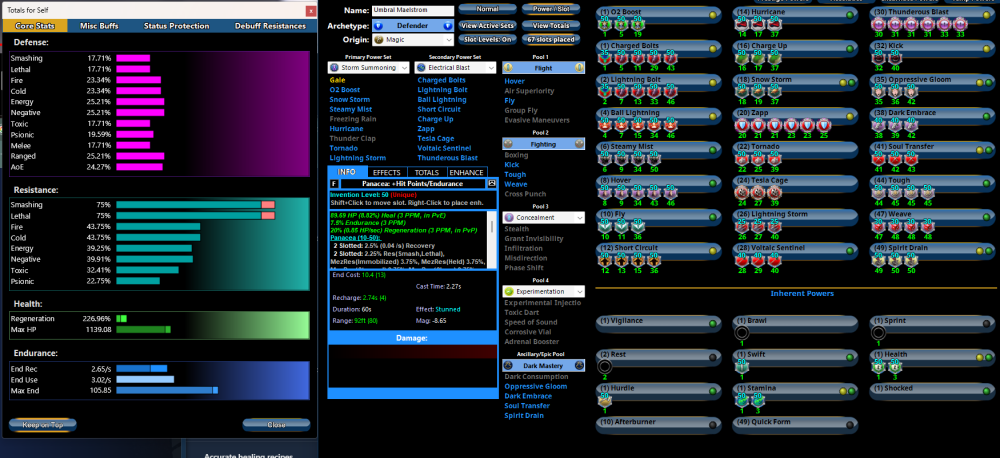Select Spirit Drain enhancement slot numbered 49
This screenshot has height=458, width=1000.
click(879, 260)
